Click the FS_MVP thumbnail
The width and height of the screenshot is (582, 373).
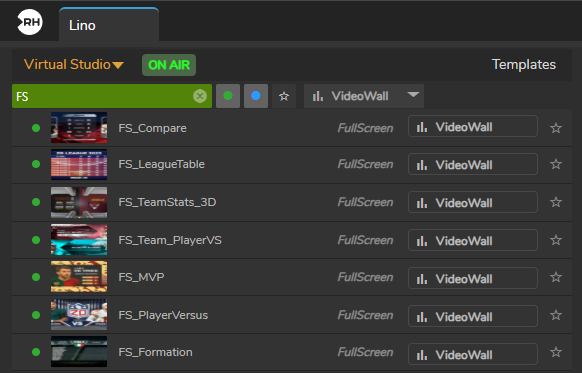coord(79,277)
